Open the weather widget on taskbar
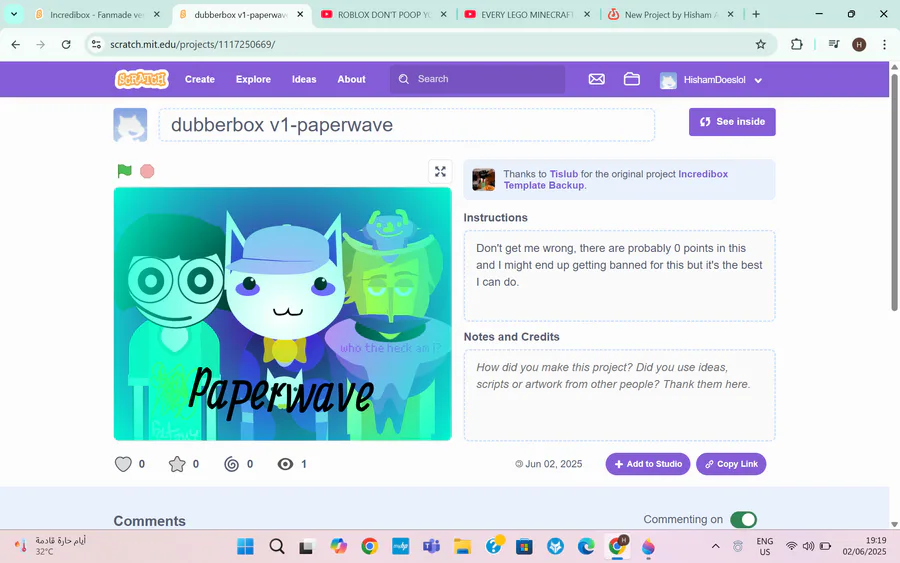The width and height of the screenshot is (900, 563). click(50, 546)
